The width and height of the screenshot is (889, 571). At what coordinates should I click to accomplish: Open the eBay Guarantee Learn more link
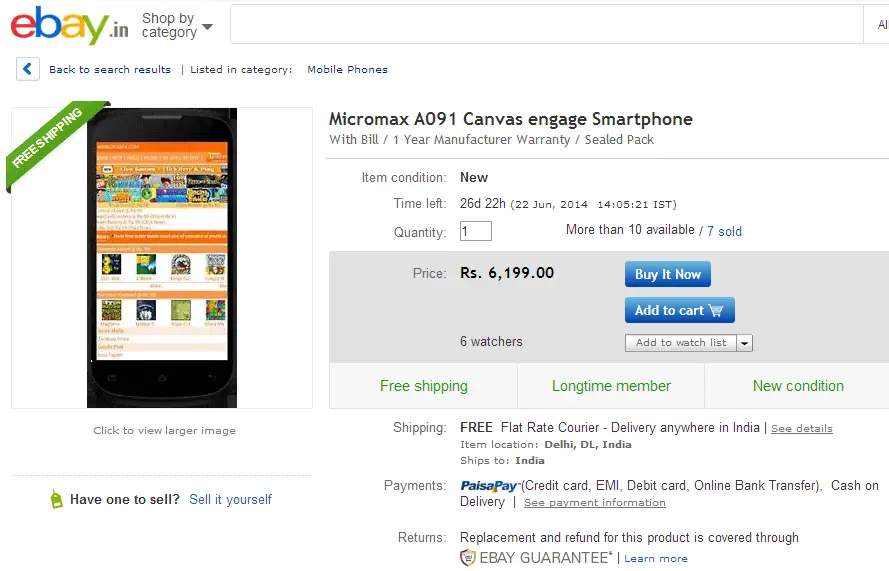click(x=656, y=559)
